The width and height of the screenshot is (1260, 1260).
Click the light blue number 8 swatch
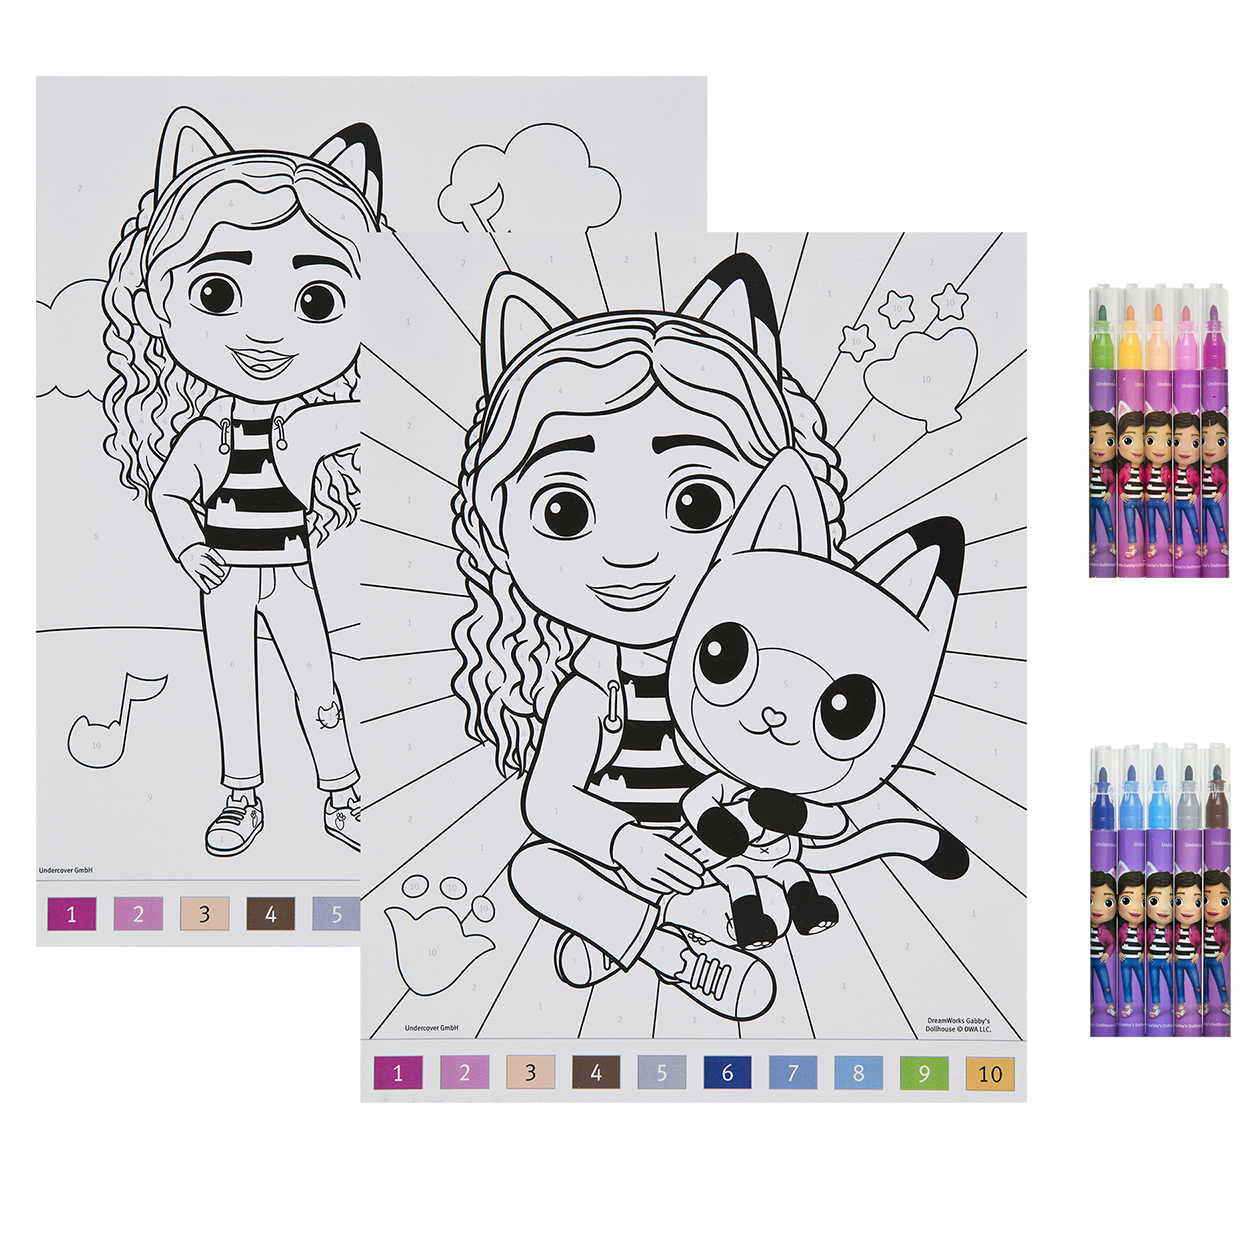[858, 1073]
